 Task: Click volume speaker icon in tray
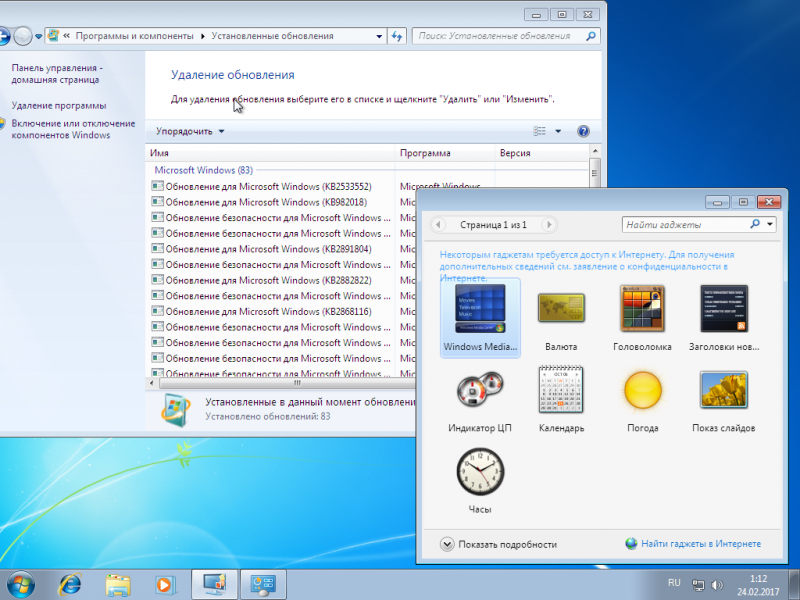coord(717,585)
